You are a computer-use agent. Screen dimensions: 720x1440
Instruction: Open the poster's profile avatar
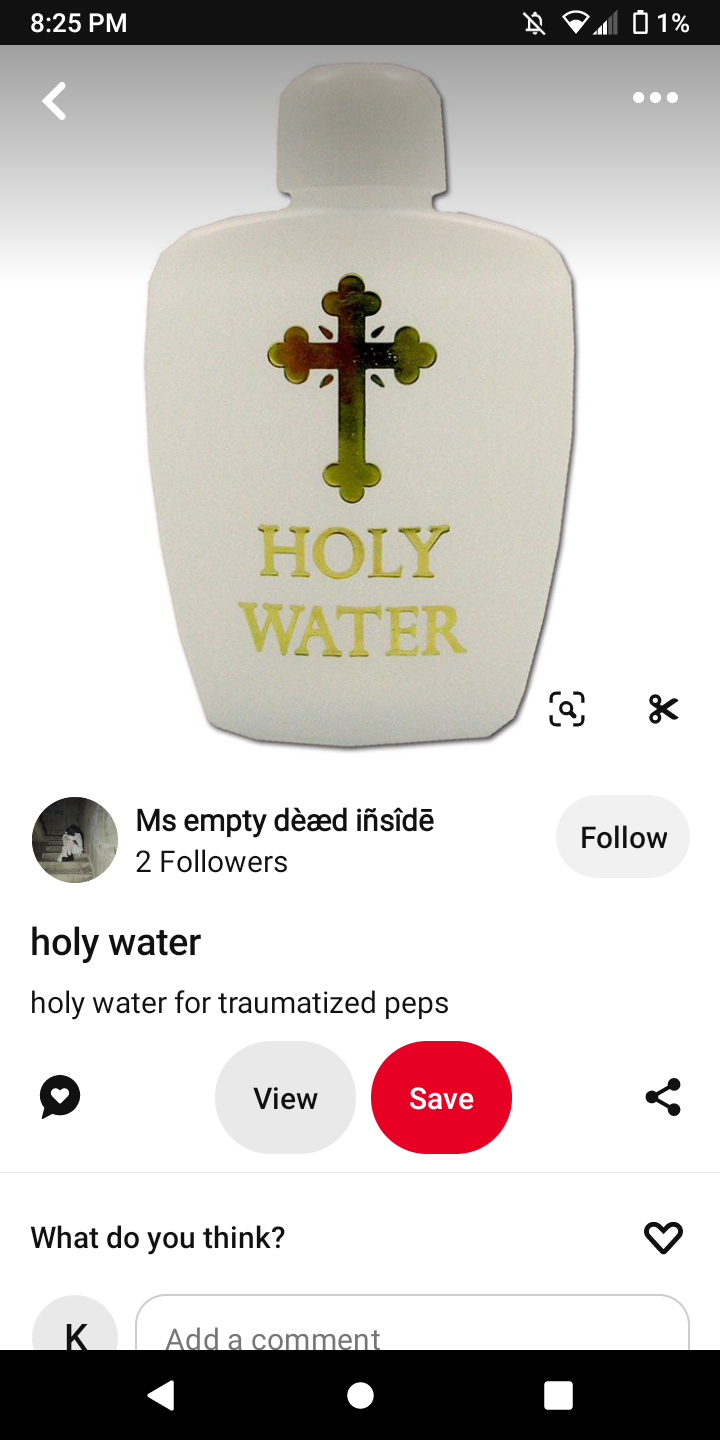[x=75, y=840]
